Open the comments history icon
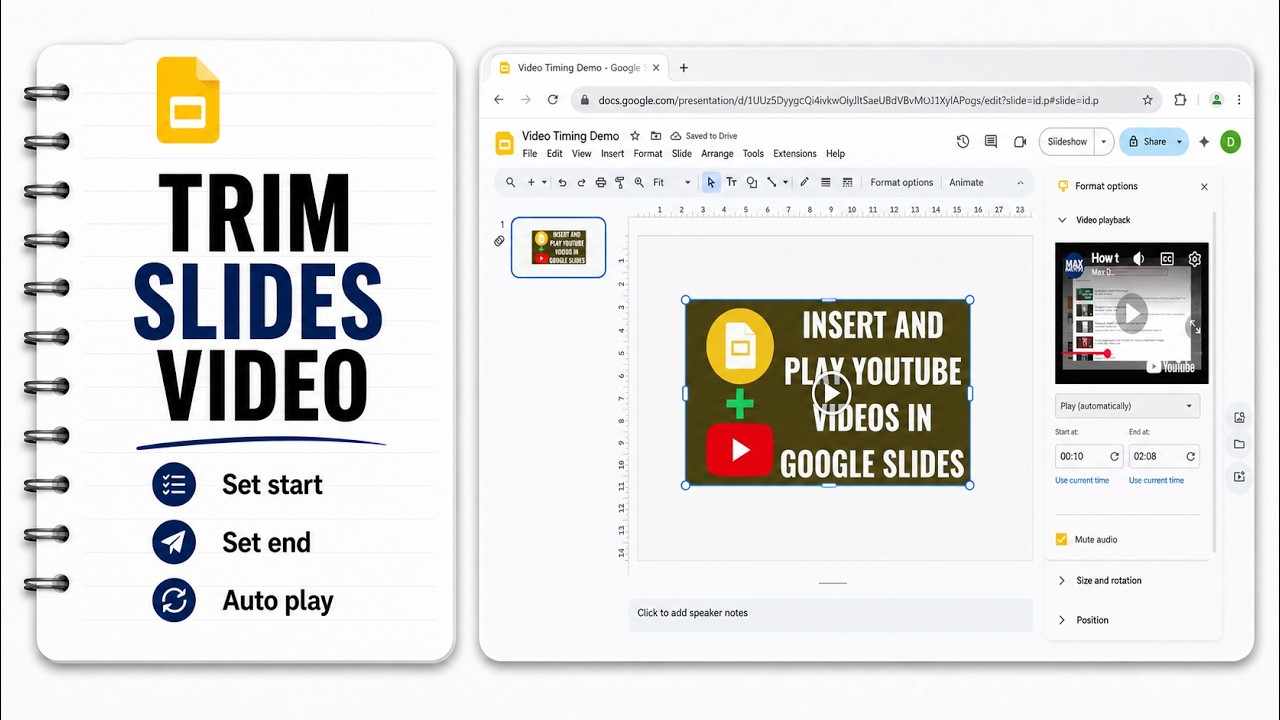 pyautogui.click(x=991, y=142)
